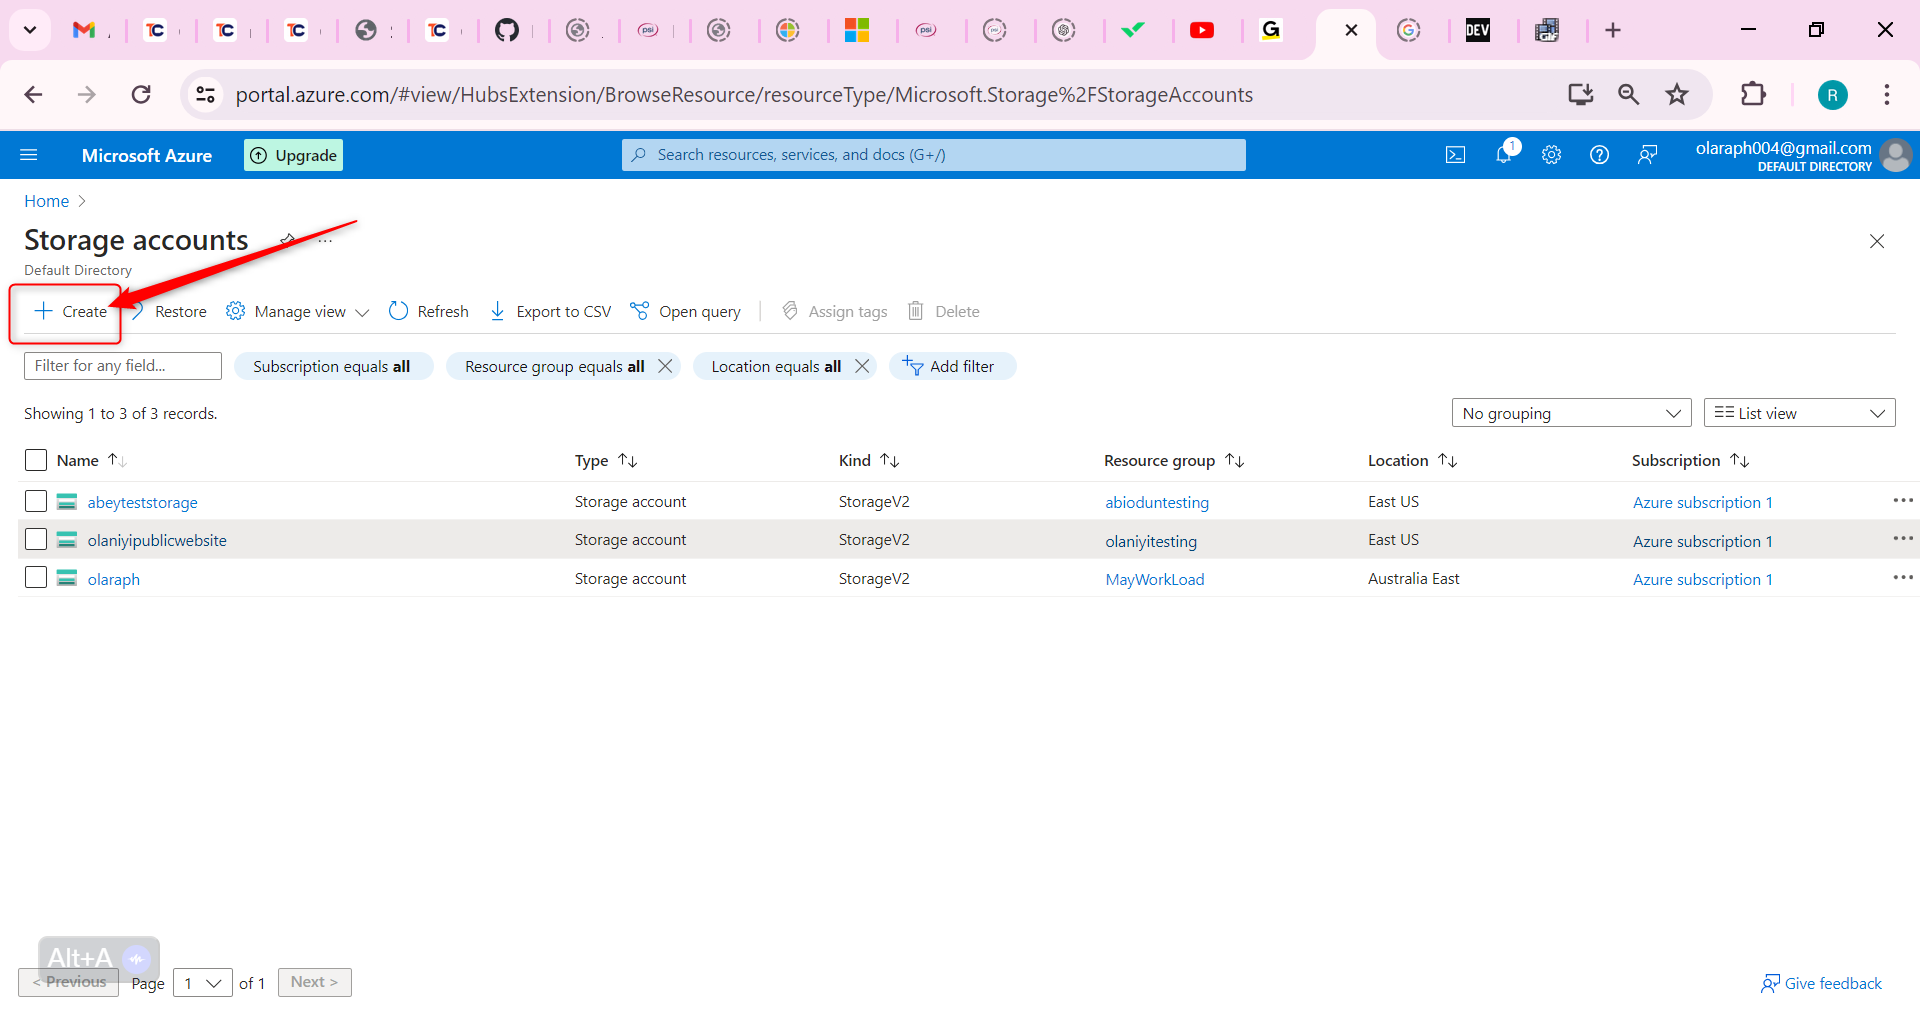1920x1020 pixels.
Task: Open the Azure portal hamburger menu
Action: tap(29, 155)
